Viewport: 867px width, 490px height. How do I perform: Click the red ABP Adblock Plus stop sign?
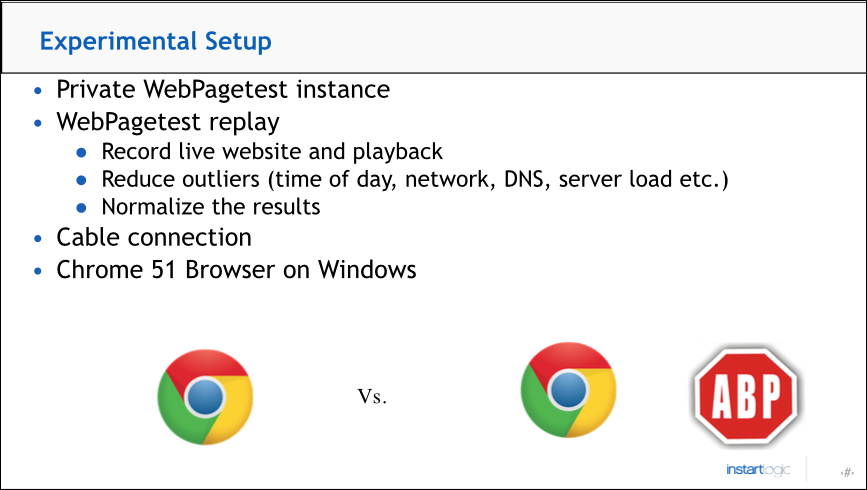(746, 394)
